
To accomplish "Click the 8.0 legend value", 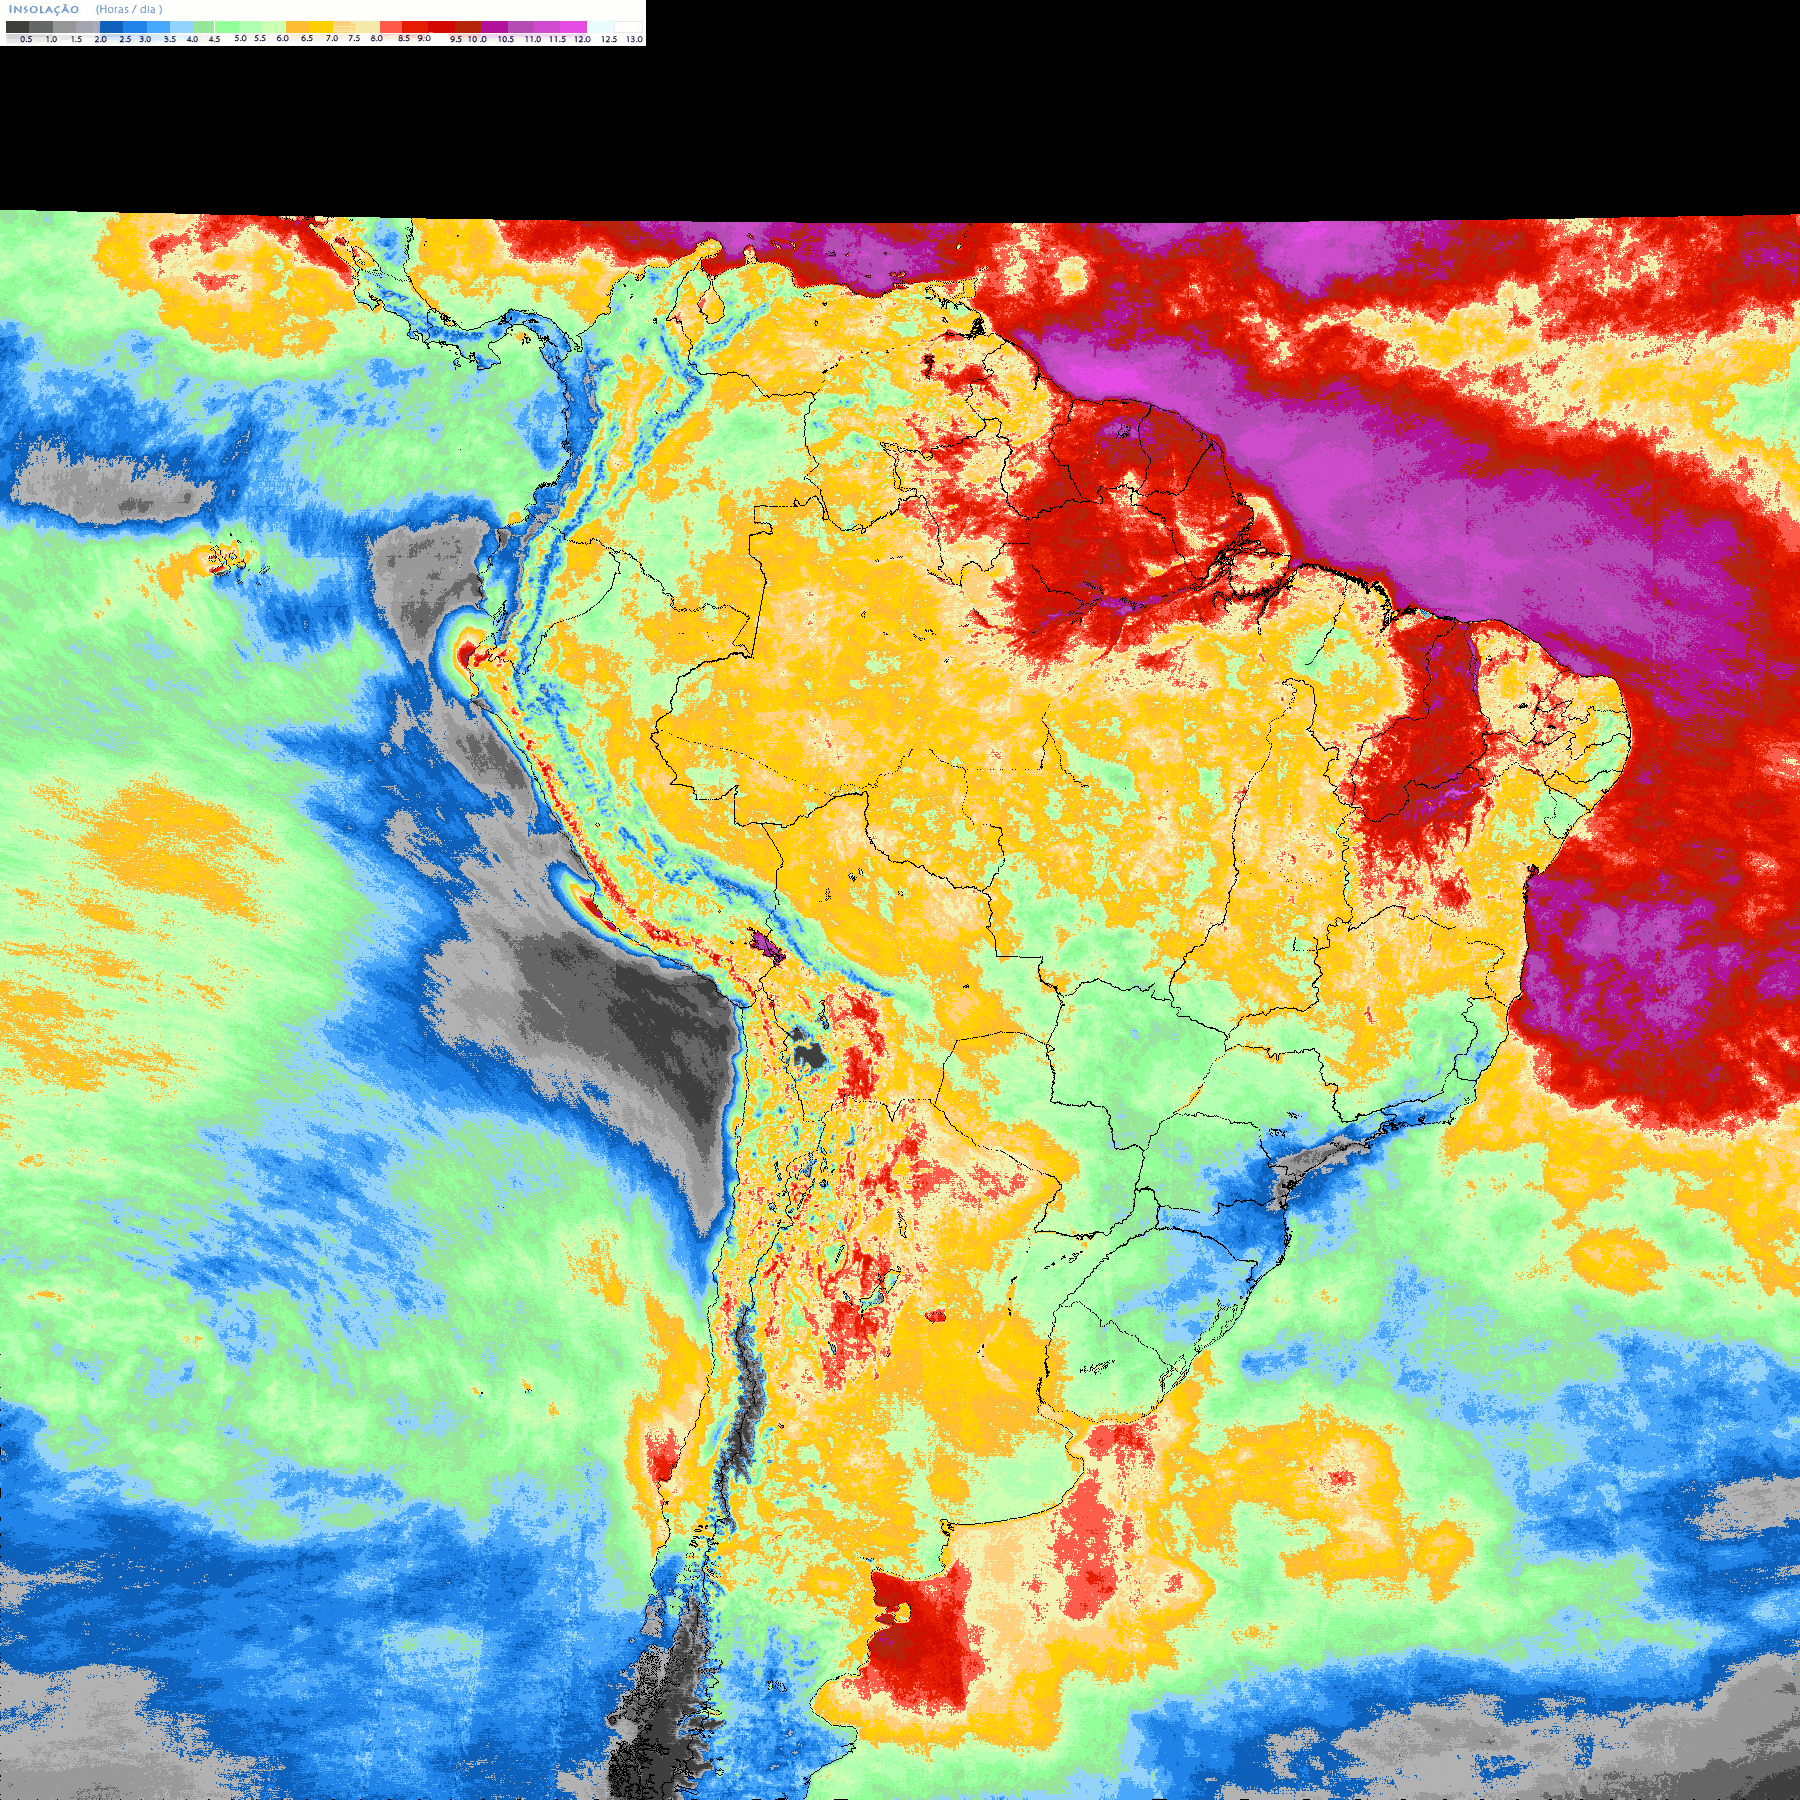I will point(376,38).
